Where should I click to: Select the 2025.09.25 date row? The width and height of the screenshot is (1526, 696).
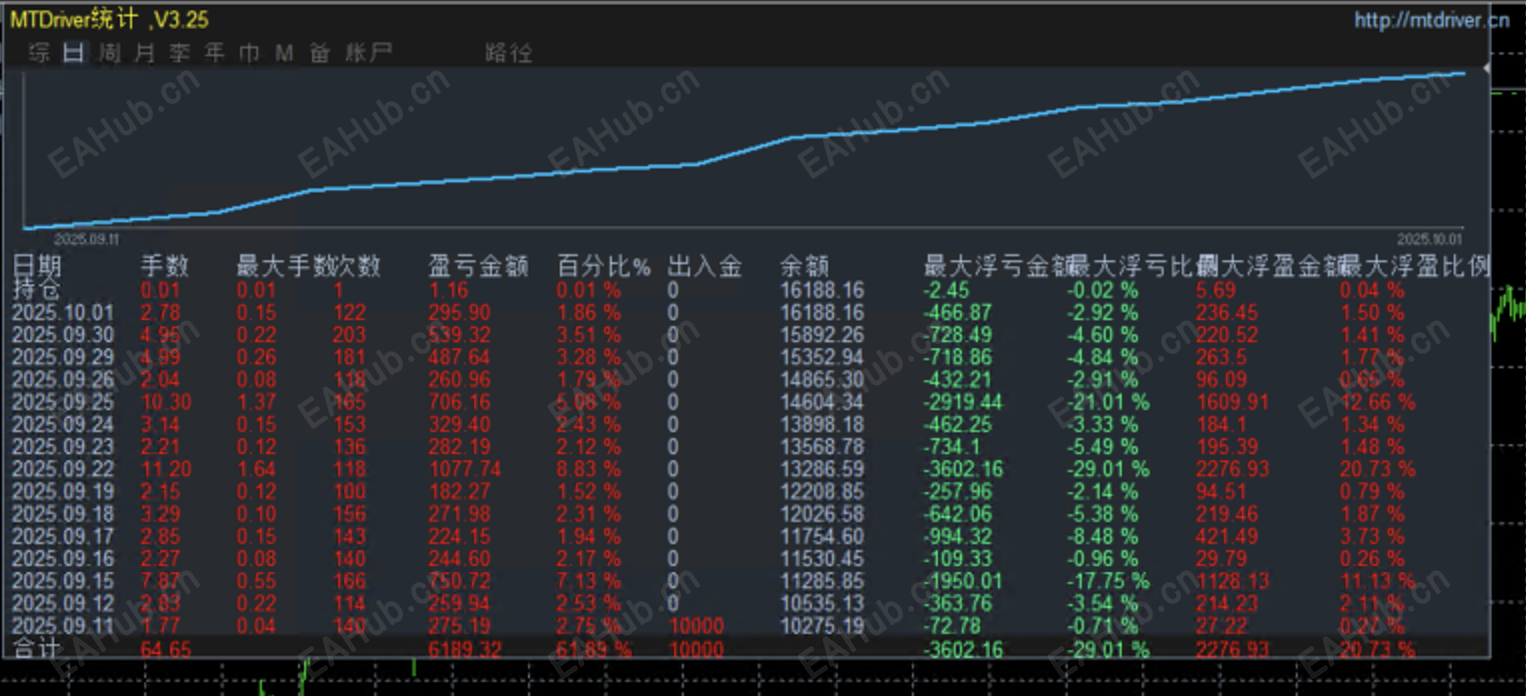62,402
